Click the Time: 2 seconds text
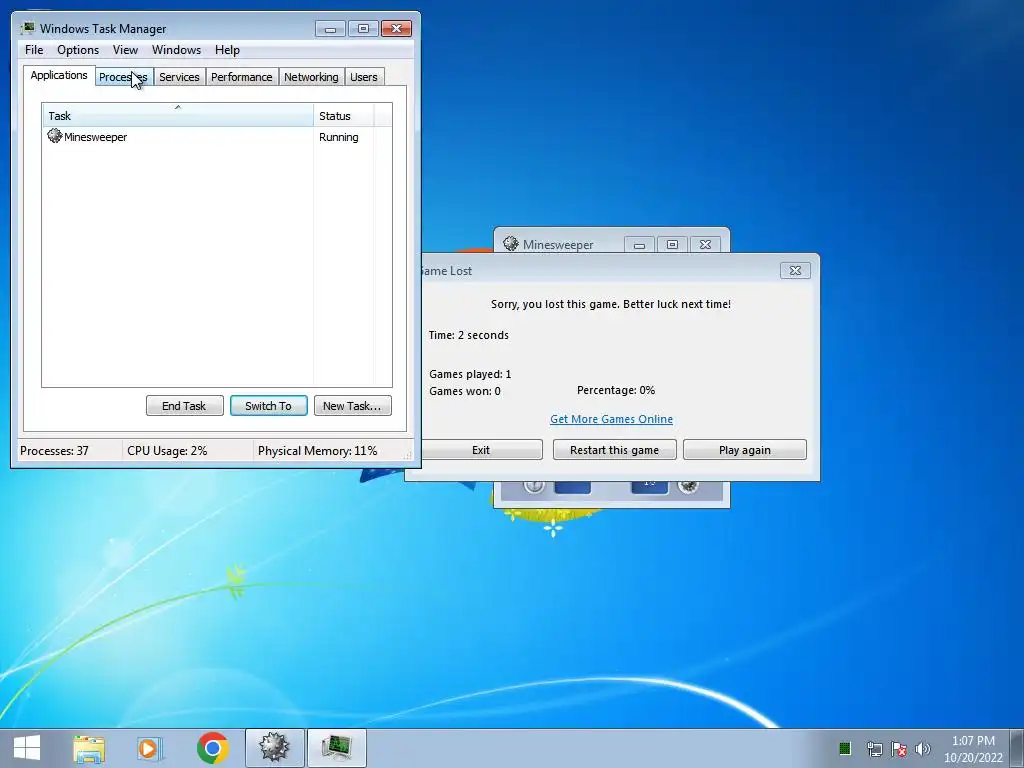Screen dimensions: 1024x768 tap(468, 335)
